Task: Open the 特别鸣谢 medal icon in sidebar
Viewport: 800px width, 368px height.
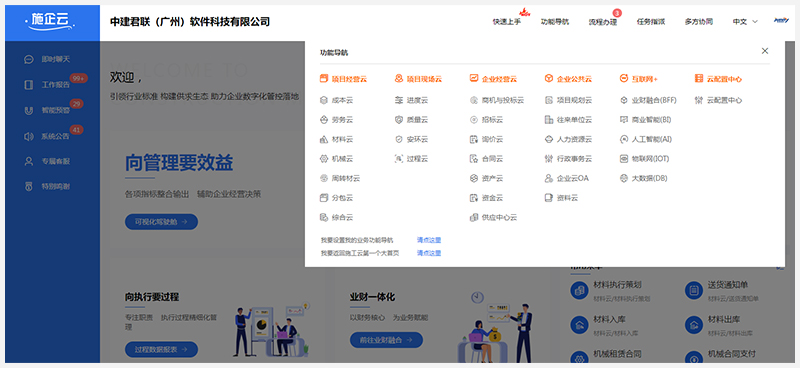Action: (x=29, y=186)
